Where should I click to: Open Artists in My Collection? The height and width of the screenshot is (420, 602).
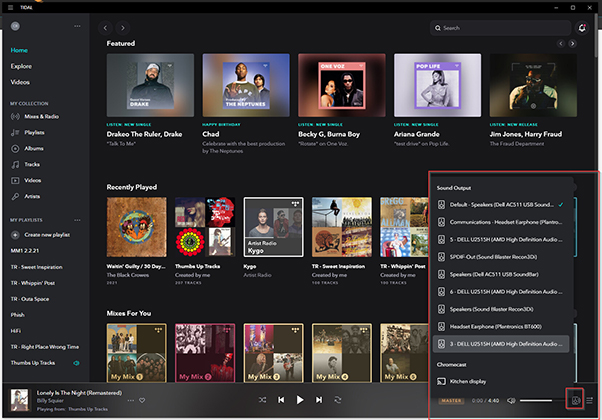tap(25, 197)
